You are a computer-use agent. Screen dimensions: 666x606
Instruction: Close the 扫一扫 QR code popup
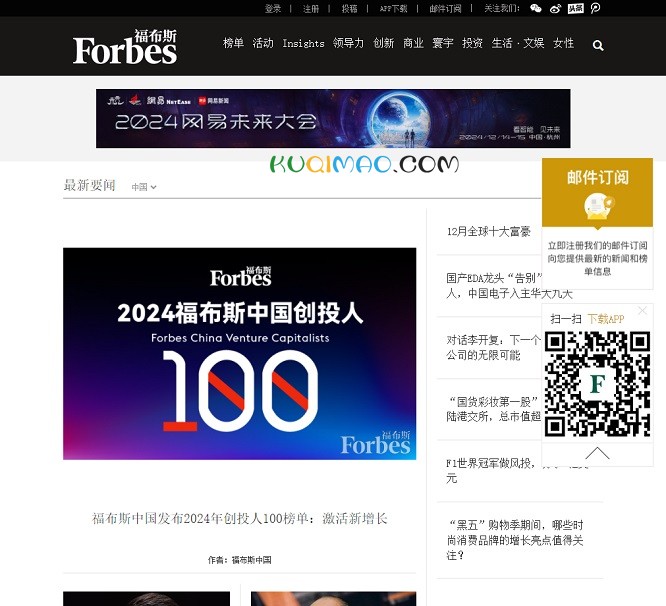click(642, 310)
